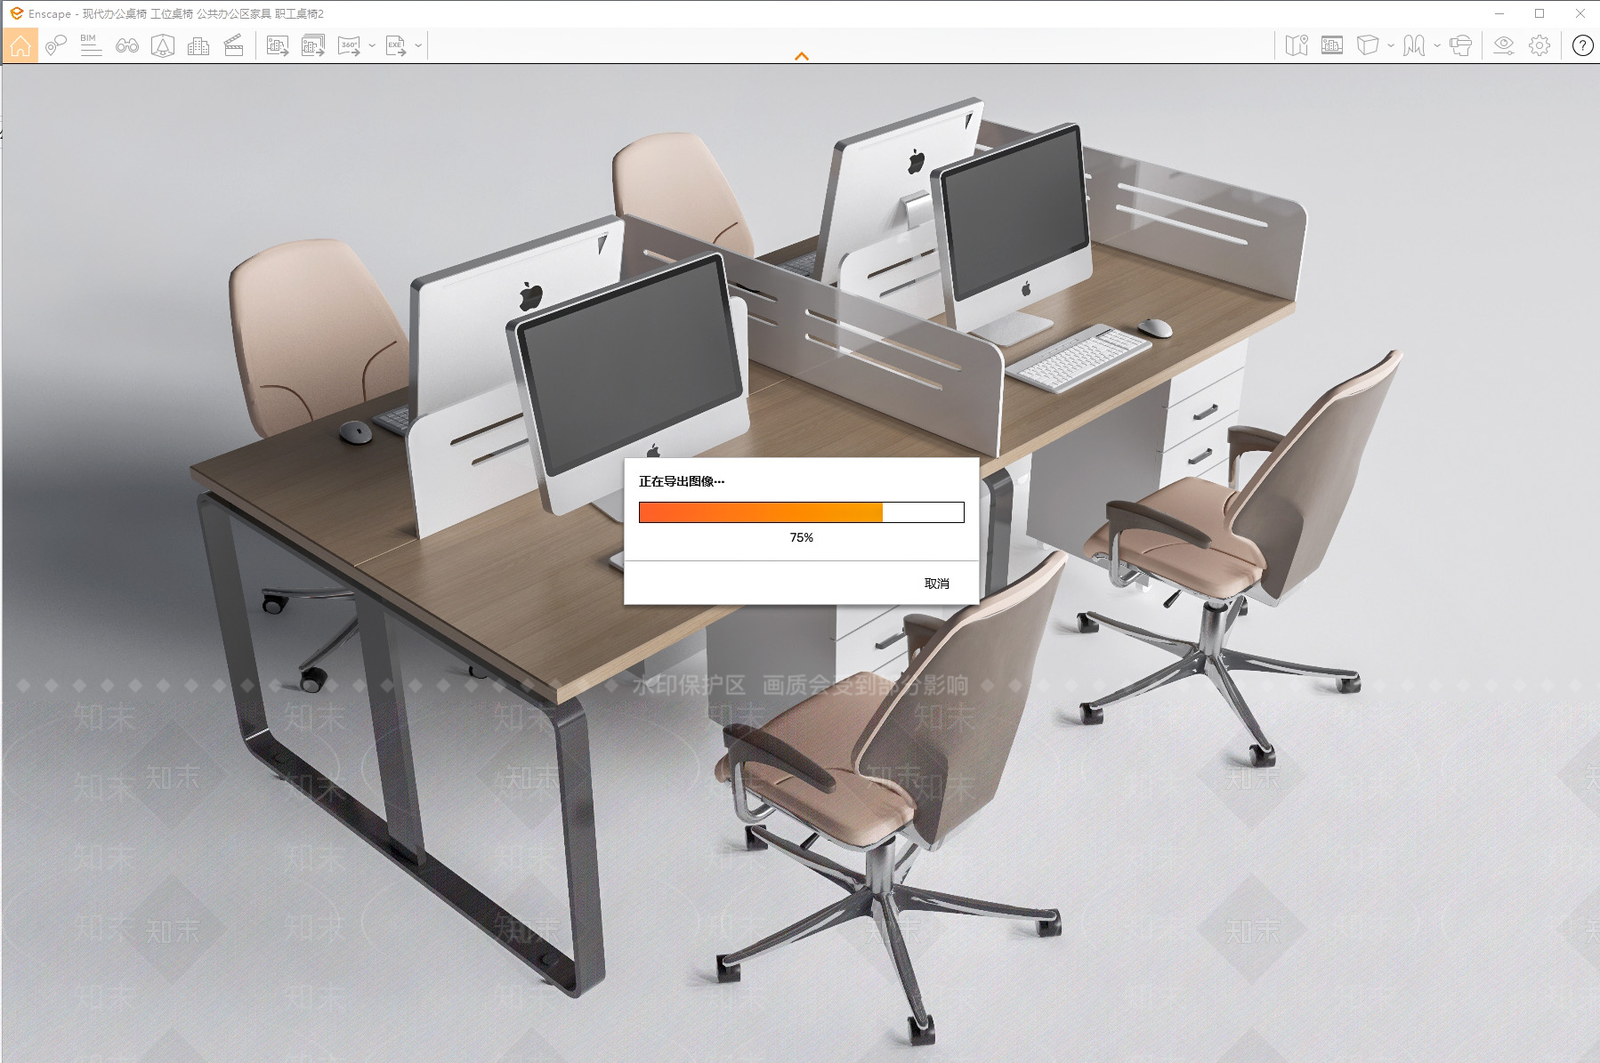This screenshot has height=1063, width=1600.
Task: Open the site context map icon
Action: [x=1297, y=45]
